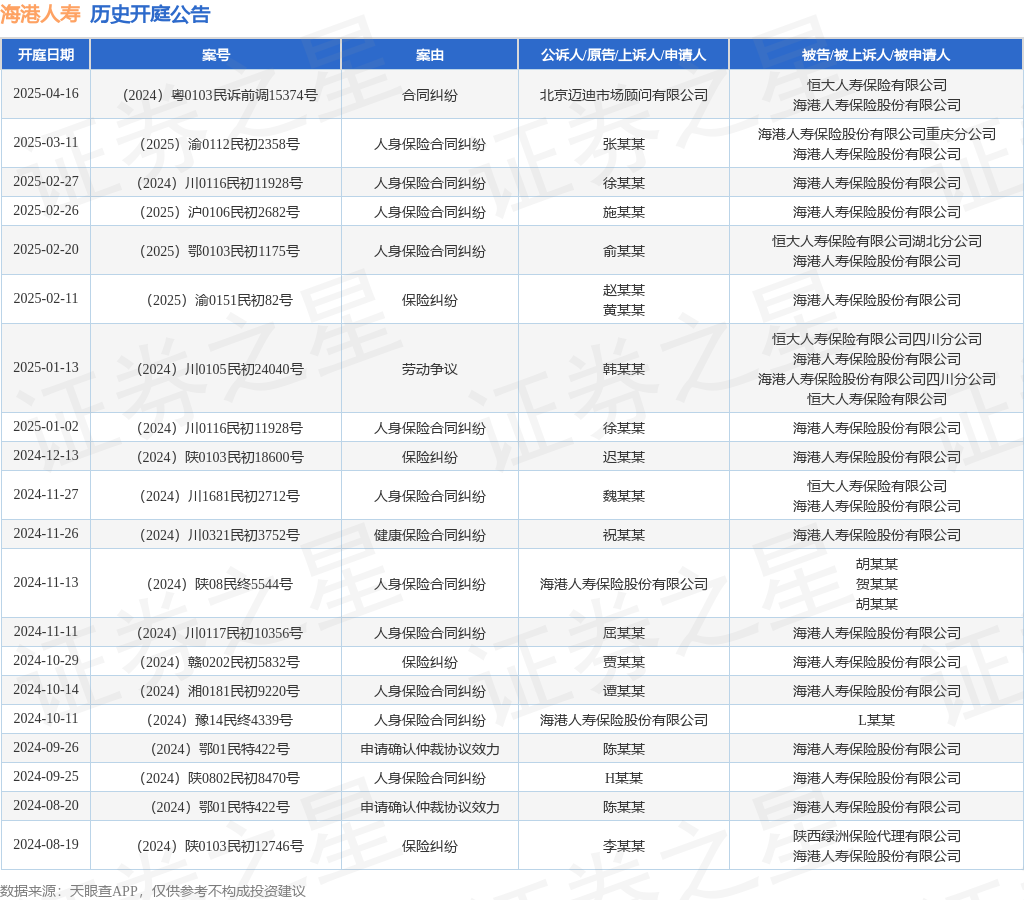
Task: Click case number 川0117民初10356号
Action: pyautogui.click(x=220, y=634)
